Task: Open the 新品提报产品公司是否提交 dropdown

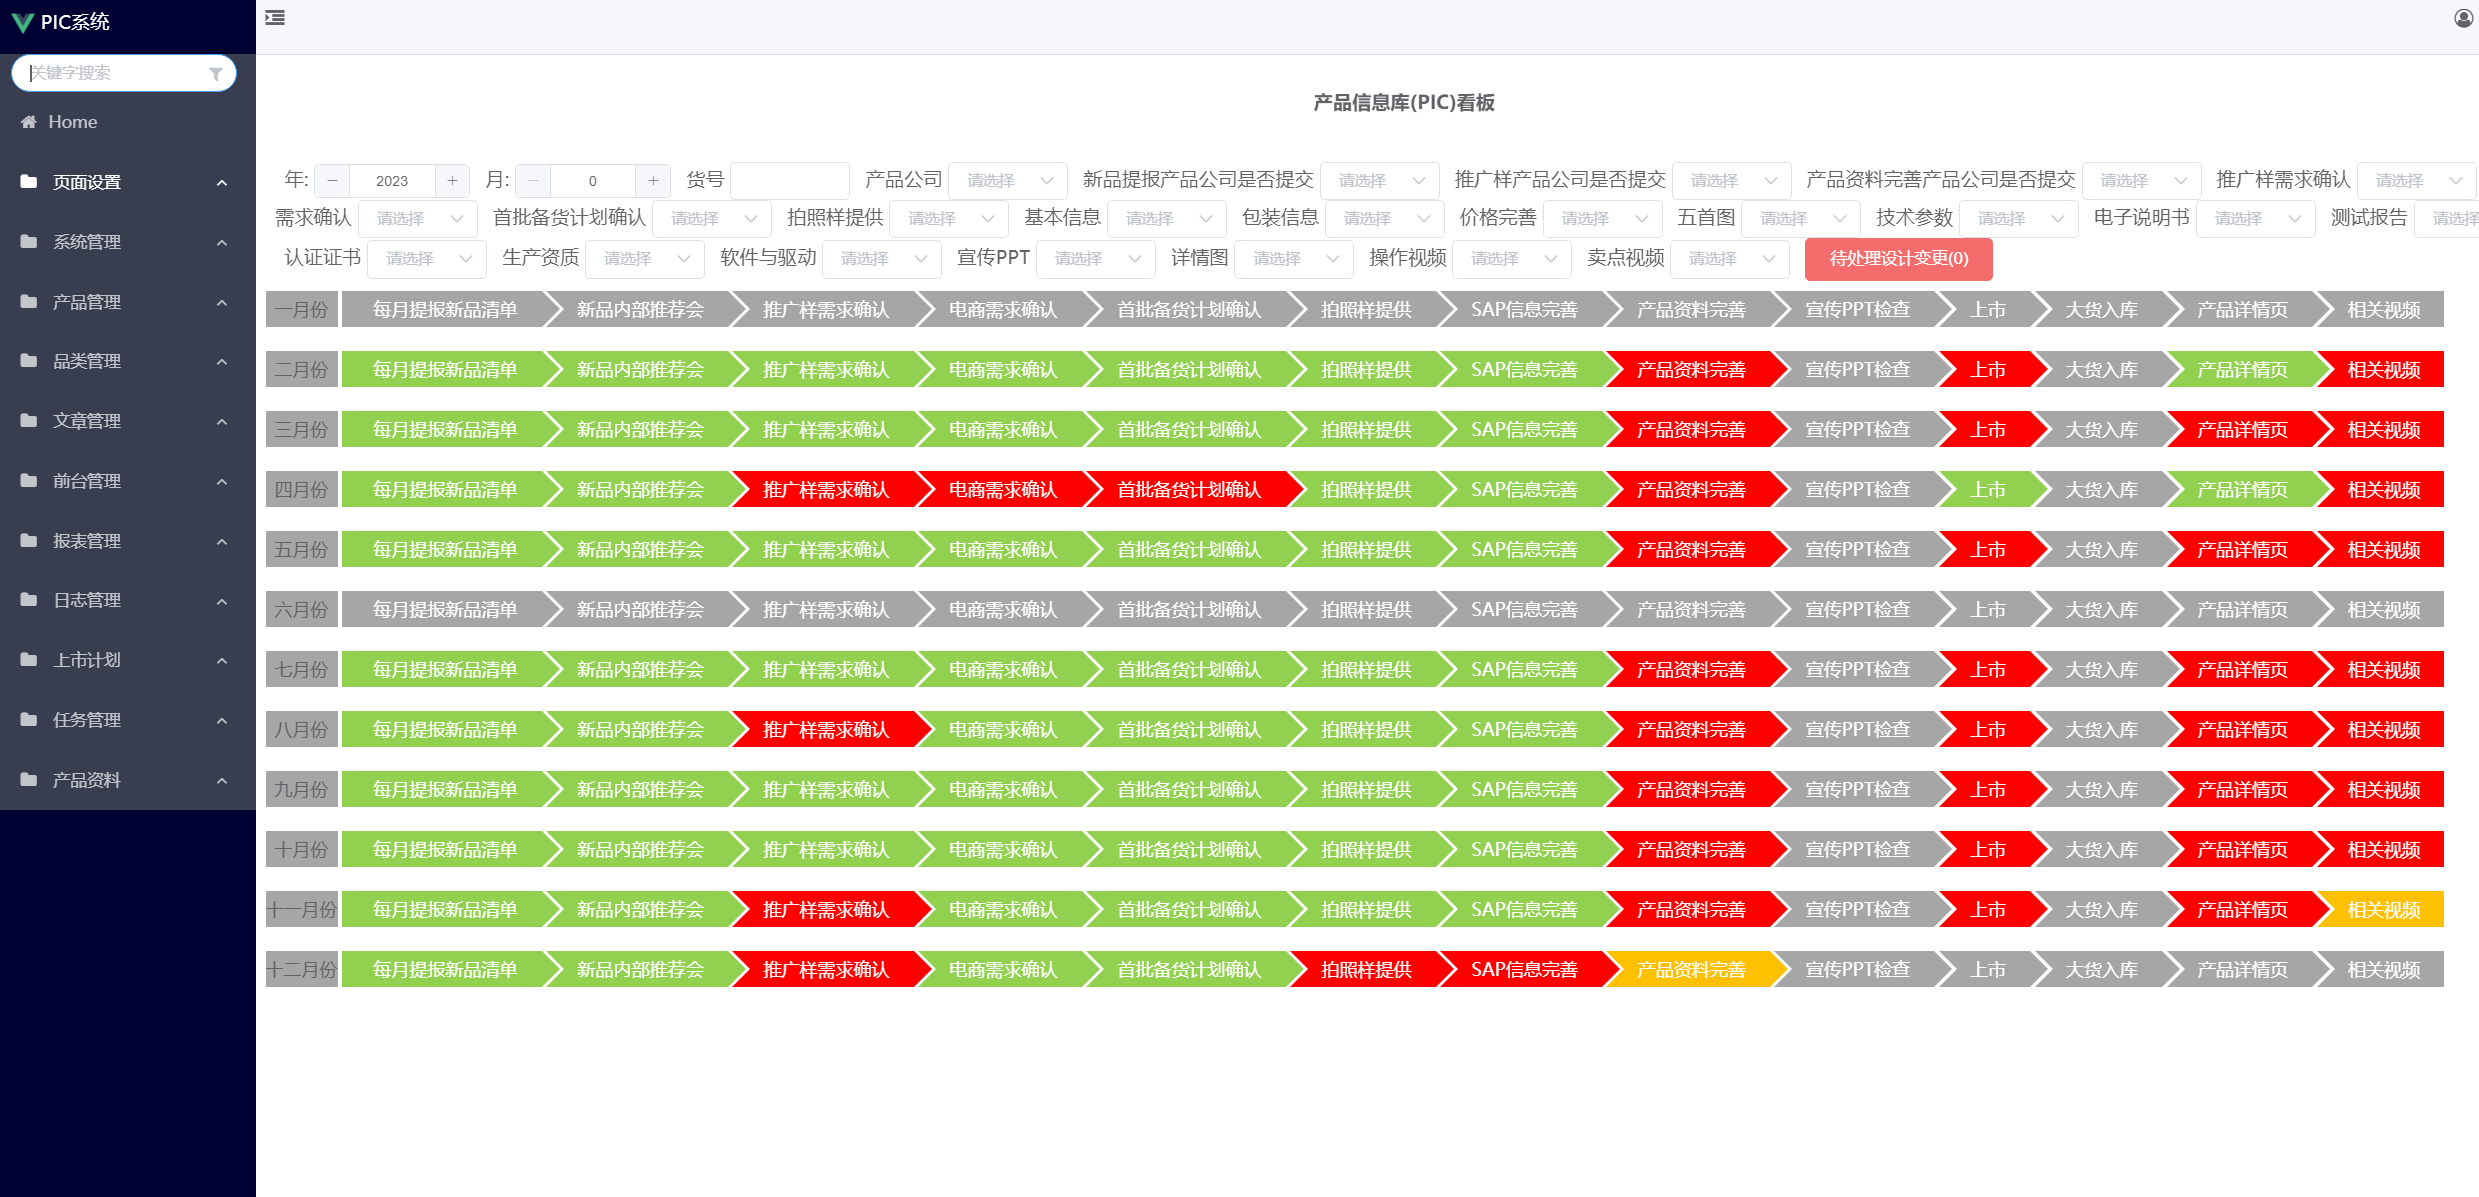Action: (x=1380, y=181)
